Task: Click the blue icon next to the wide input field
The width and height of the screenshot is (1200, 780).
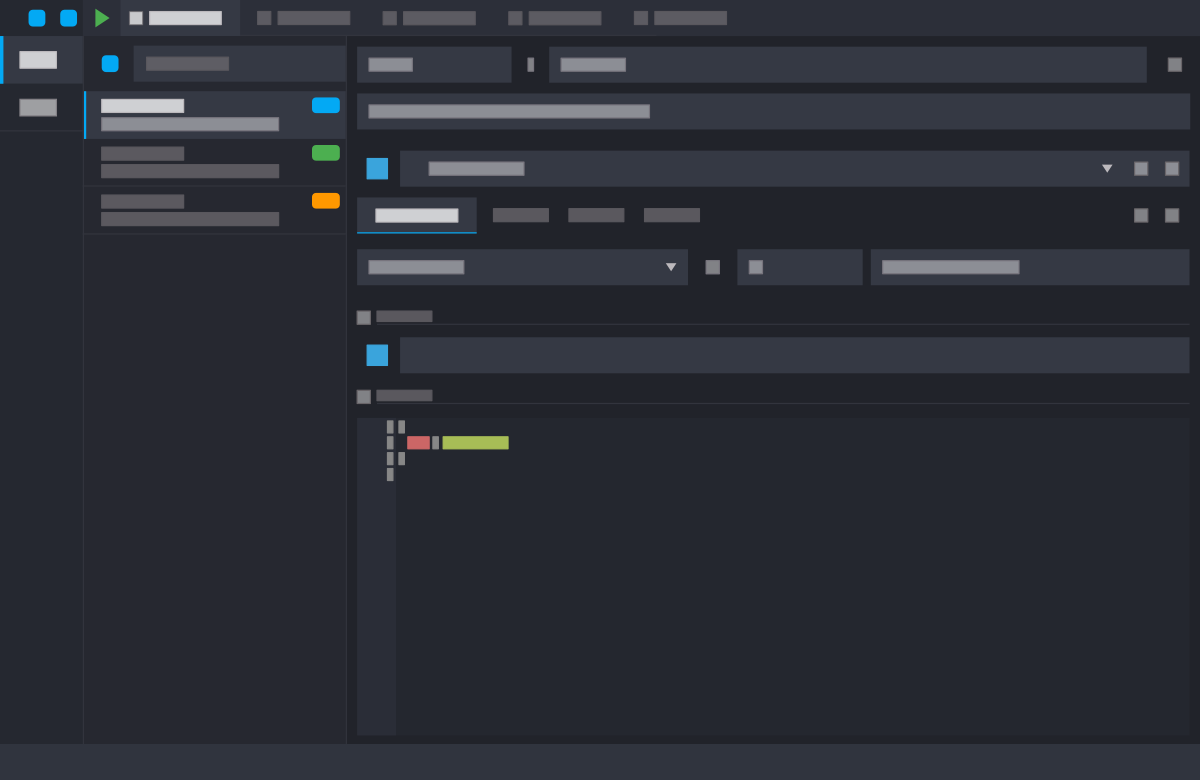Action: [x=377, y=355]
